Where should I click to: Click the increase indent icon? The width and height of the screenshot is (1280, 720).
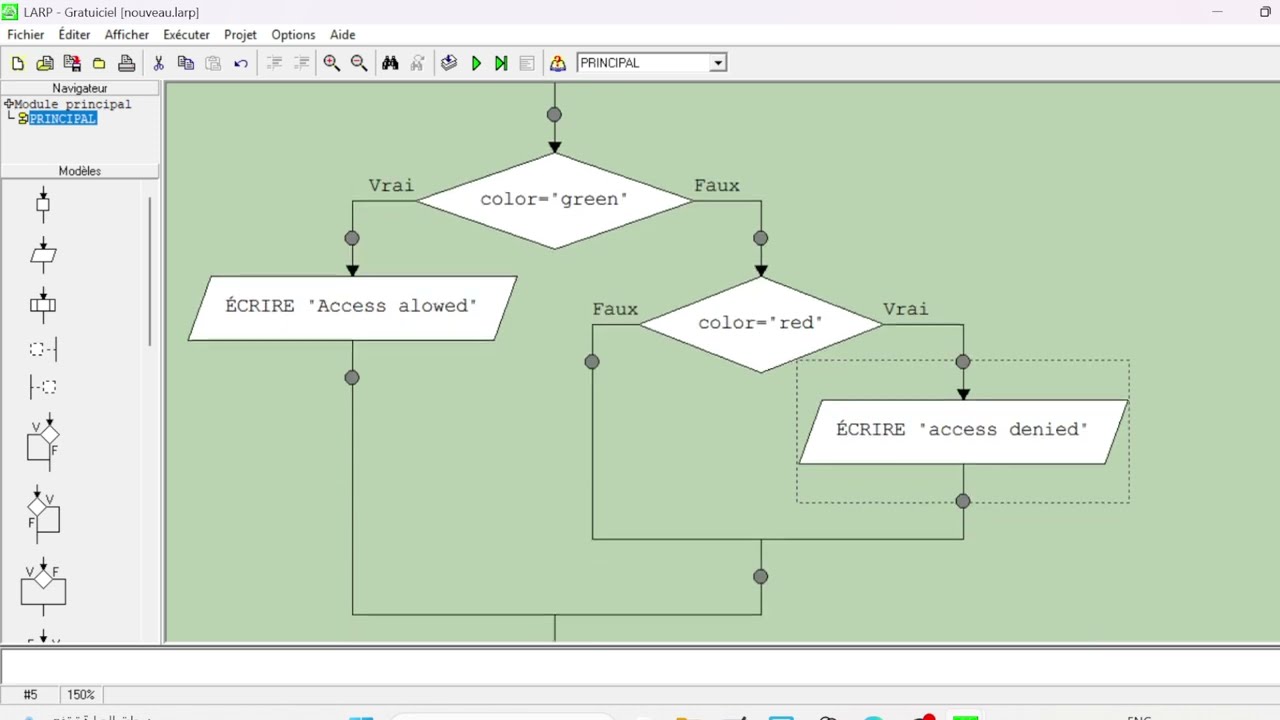point(301,63)
